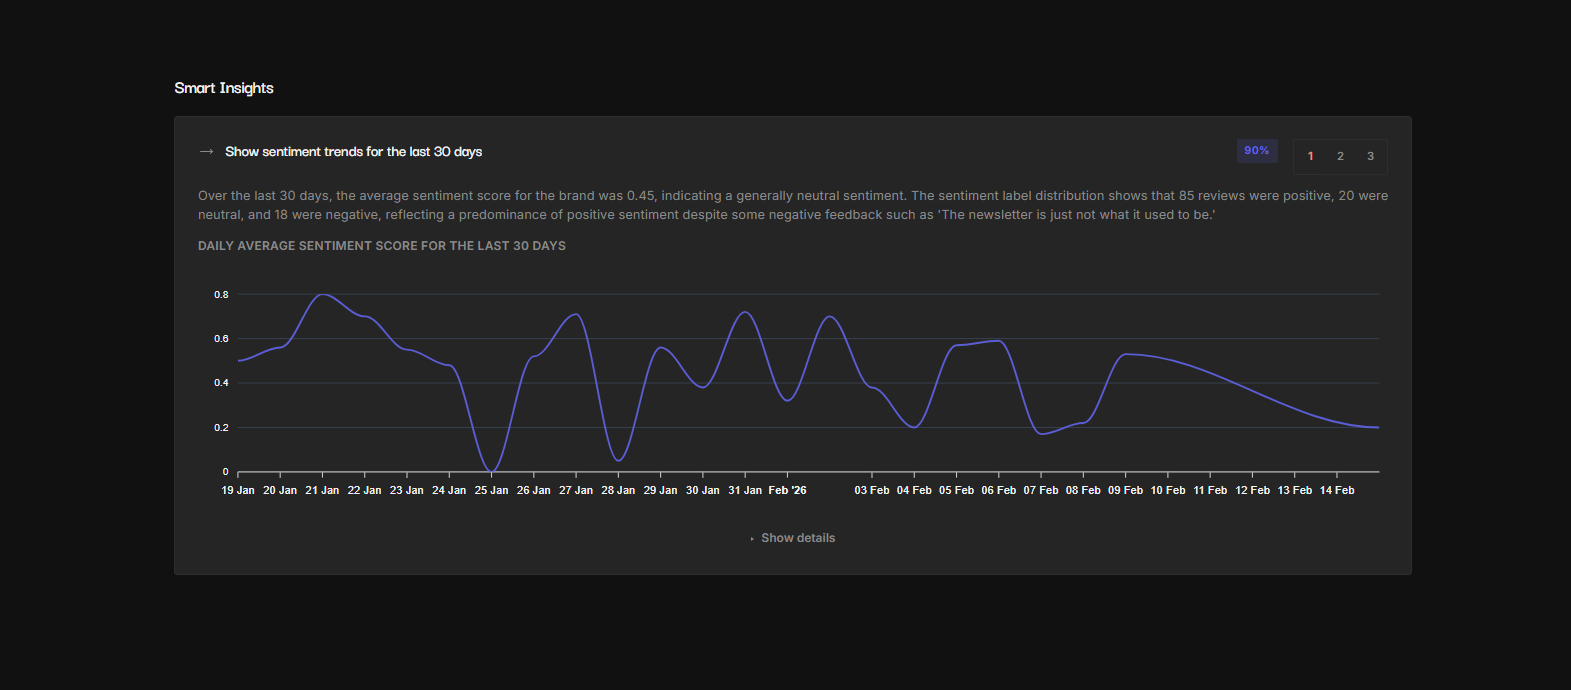Click the 13 Feb axis label
The image size is (1571, 690).
tap(1295, 491)
